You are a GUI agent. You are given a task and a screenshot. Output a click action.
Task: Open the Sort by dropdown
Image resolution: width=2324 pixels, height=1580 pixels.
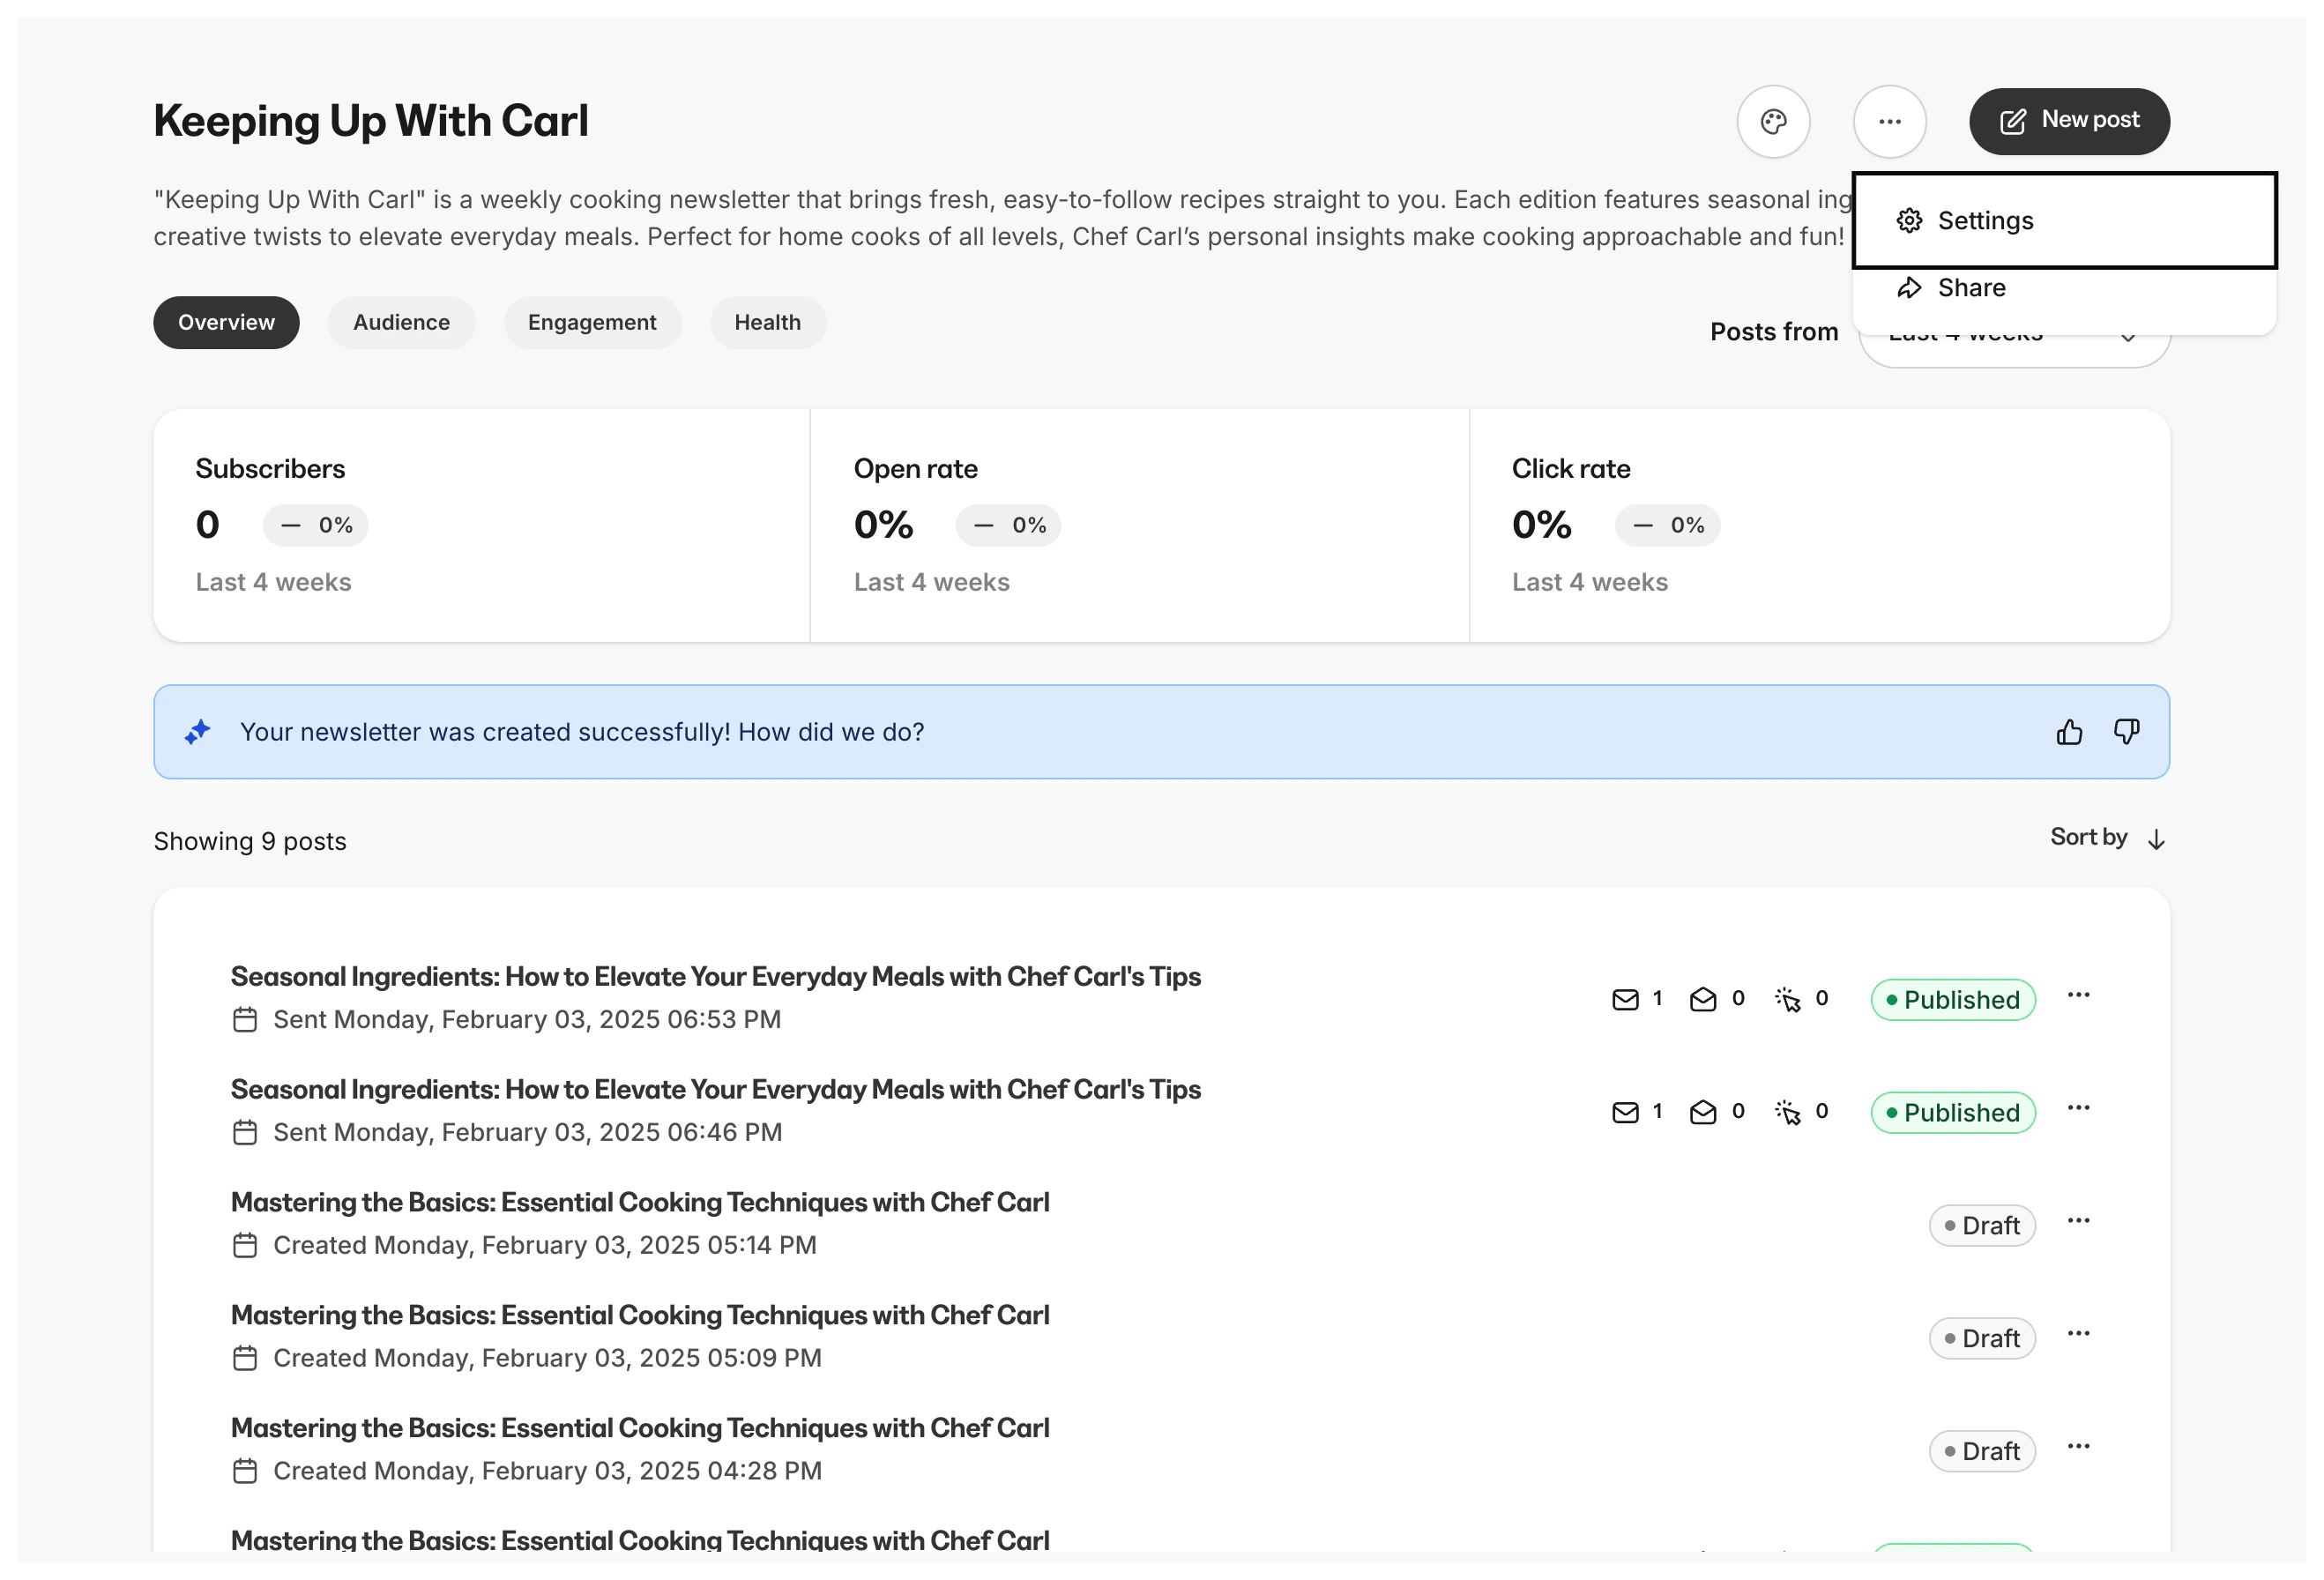point(2106,838)
